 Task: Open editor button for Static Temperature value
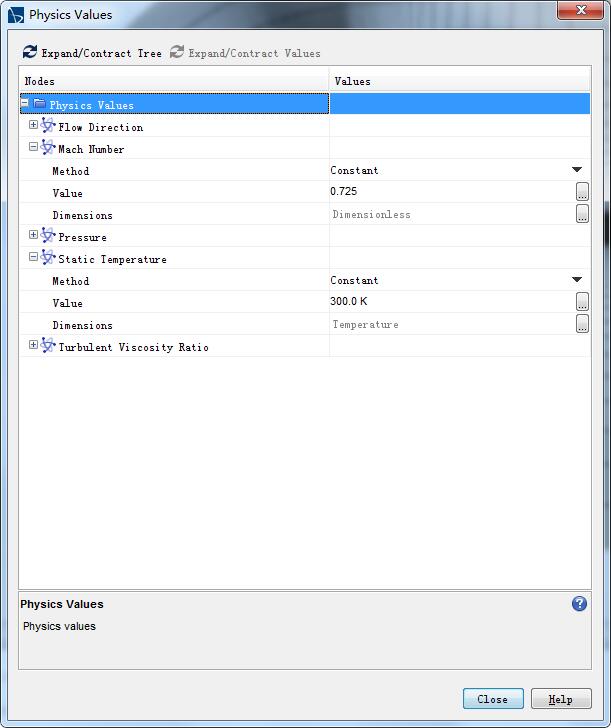coord(582,302)
